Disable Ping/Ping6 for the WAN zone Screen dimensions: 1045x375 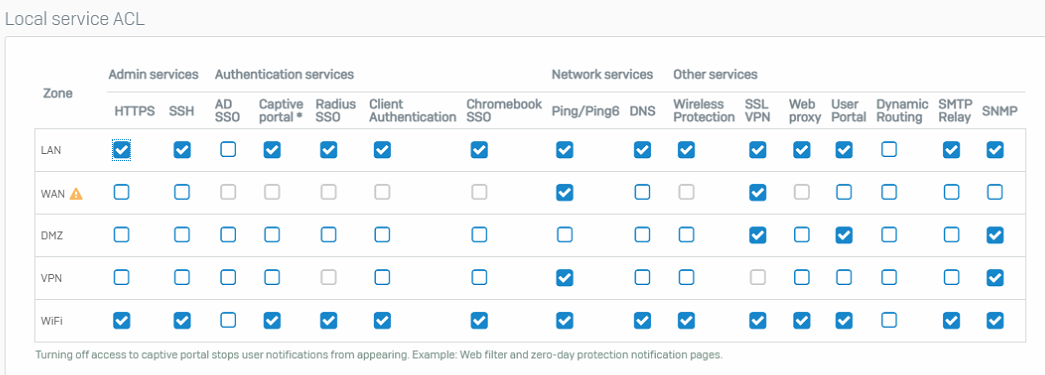(564, 192)
